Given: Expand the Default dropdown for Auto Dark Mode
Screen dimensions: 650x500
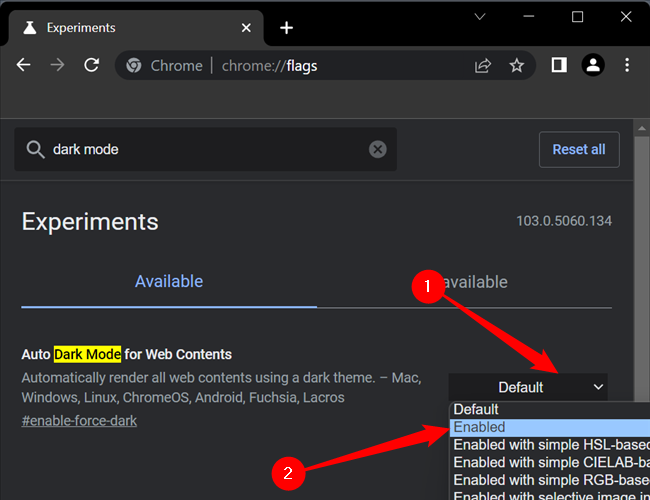Looking at the screenshot, I should click(x=527, y=387).
